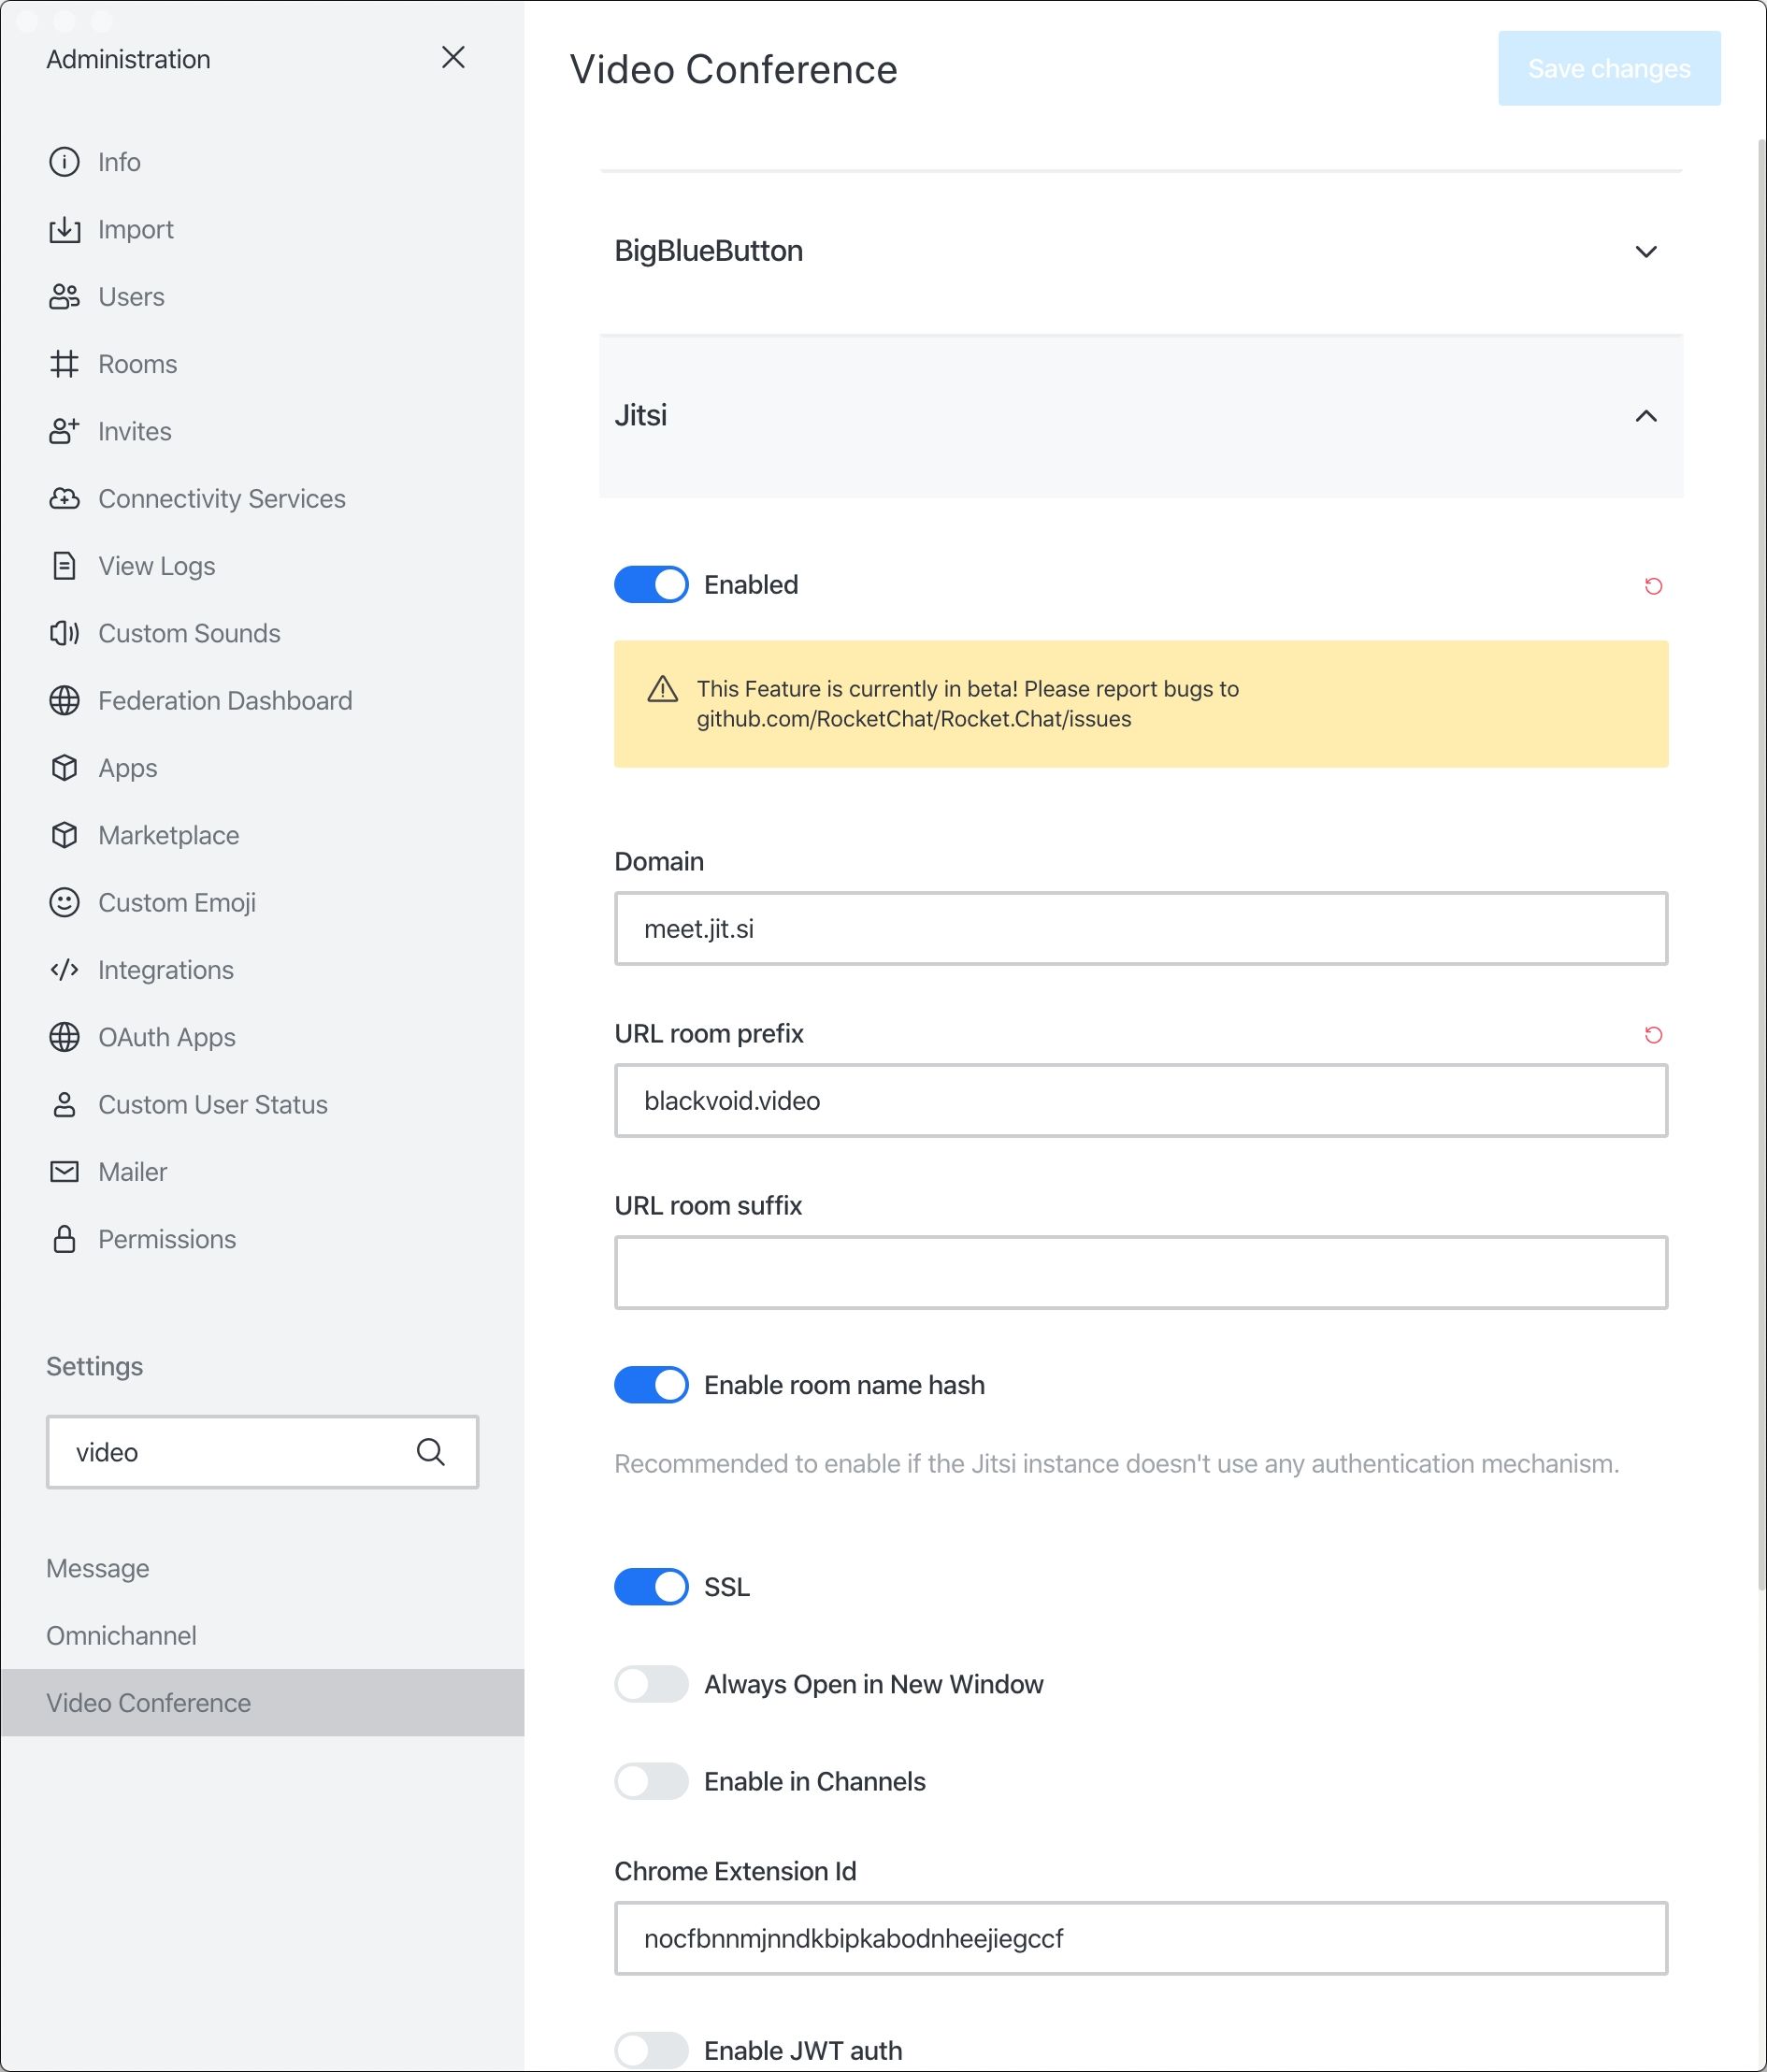The image size is (1767, 2072).
Task: Collapse the Jitsi section chevron
Action: 1646,416
